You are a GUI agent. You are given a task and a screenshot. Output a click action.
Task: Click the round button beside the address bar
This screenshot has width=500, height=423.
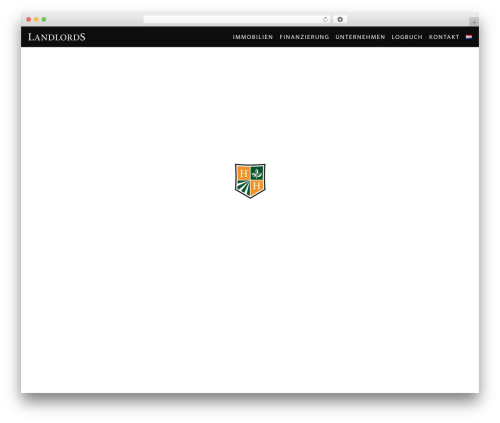340,19
